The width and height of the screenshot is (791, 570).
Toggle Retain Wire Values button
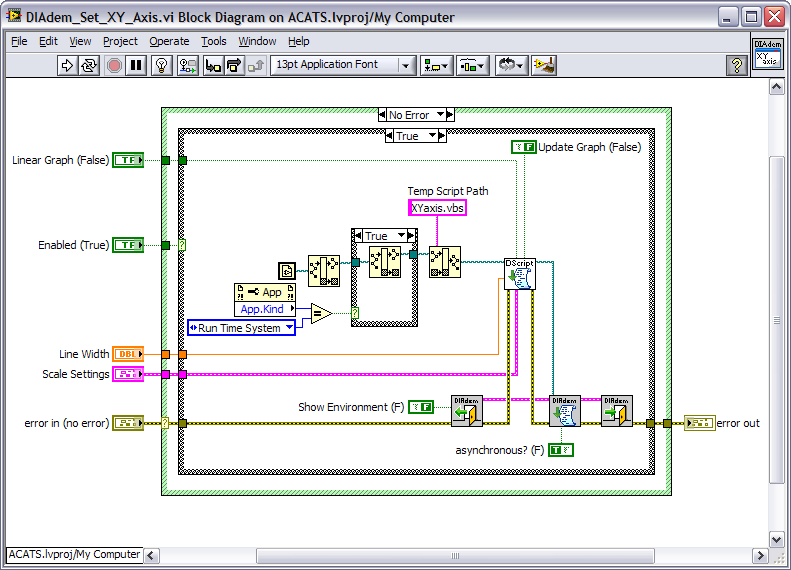[x=188, y=66]
